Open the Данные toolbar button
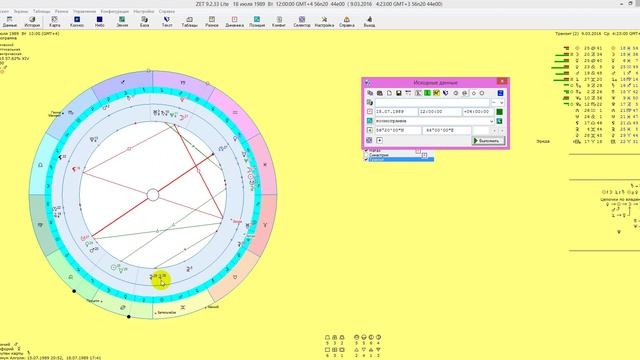 pos(9,22)
